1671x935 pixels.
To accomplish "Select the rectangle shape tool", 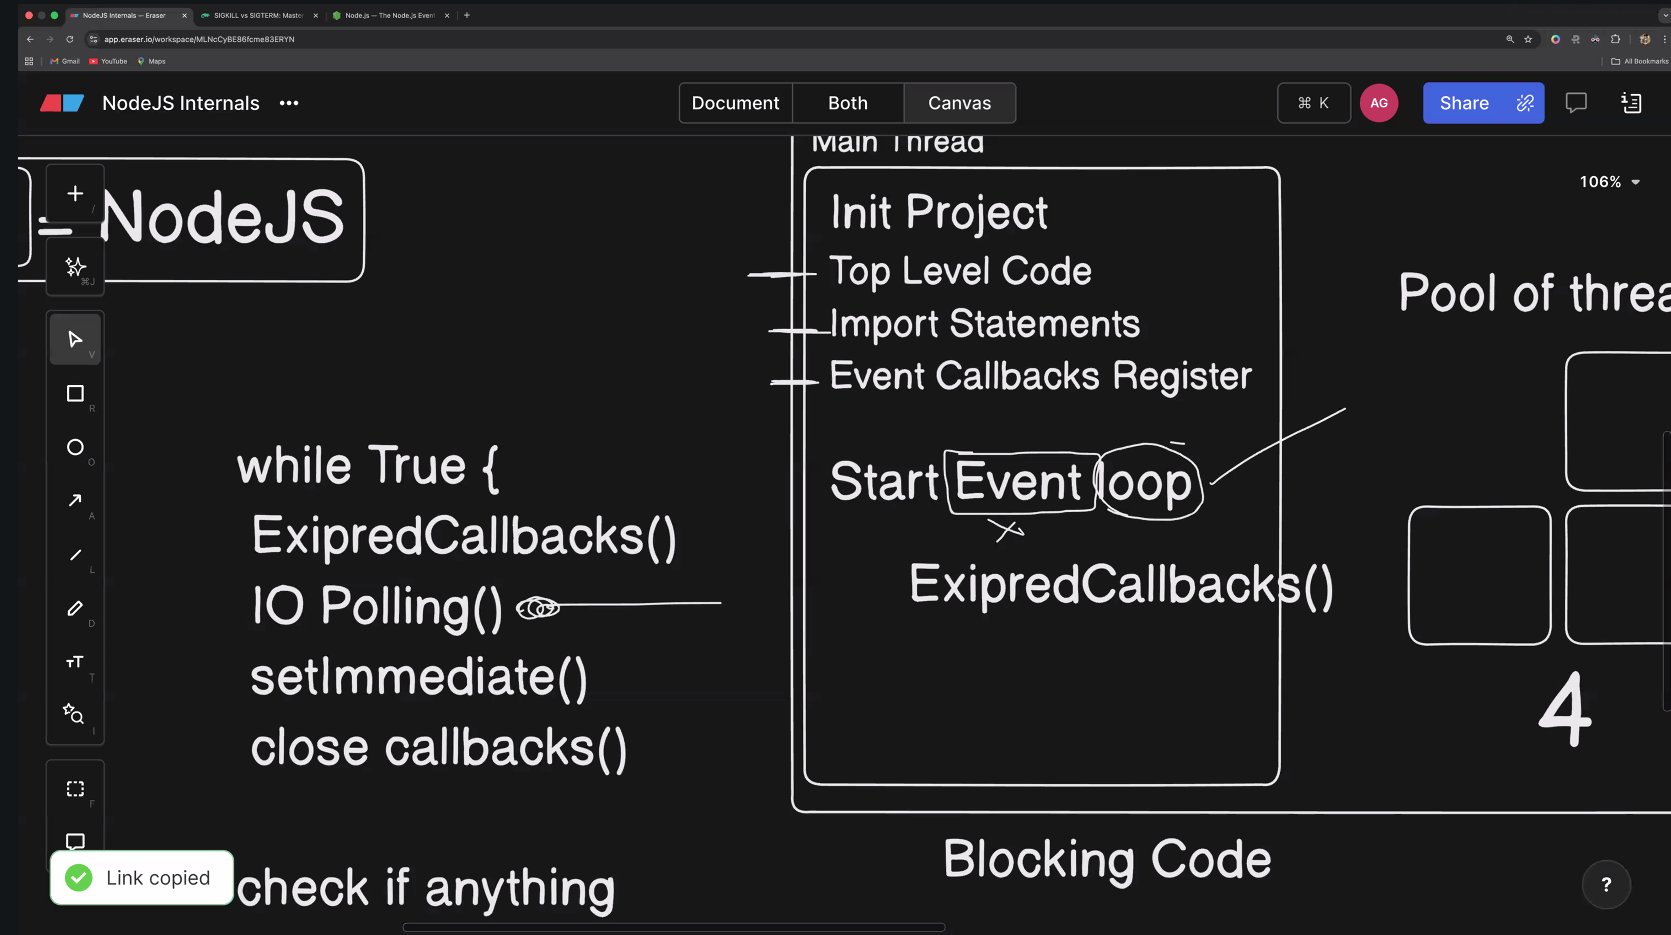I will tap(75, 394).
